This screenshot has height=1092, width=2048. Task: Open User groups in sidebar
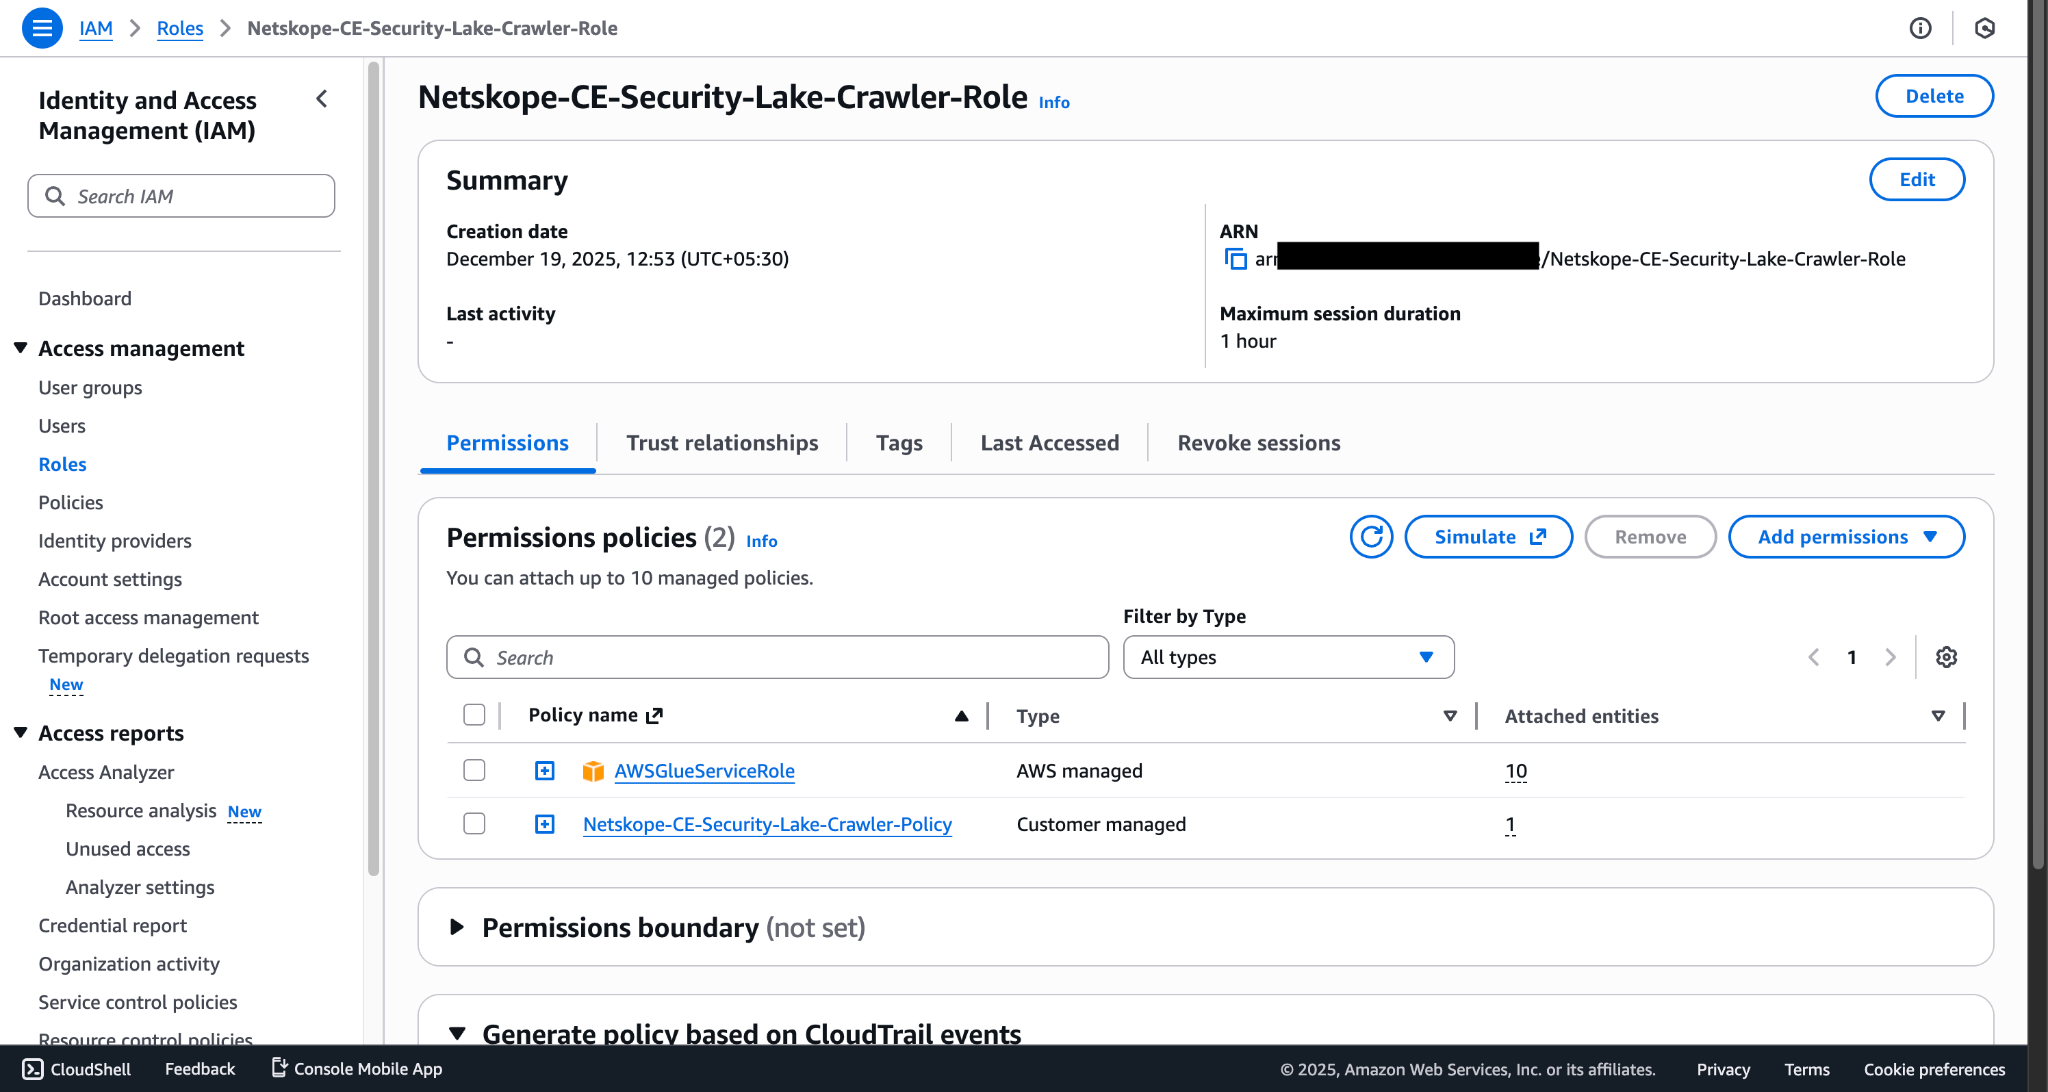pyautogui.click(x=90, y=388)
